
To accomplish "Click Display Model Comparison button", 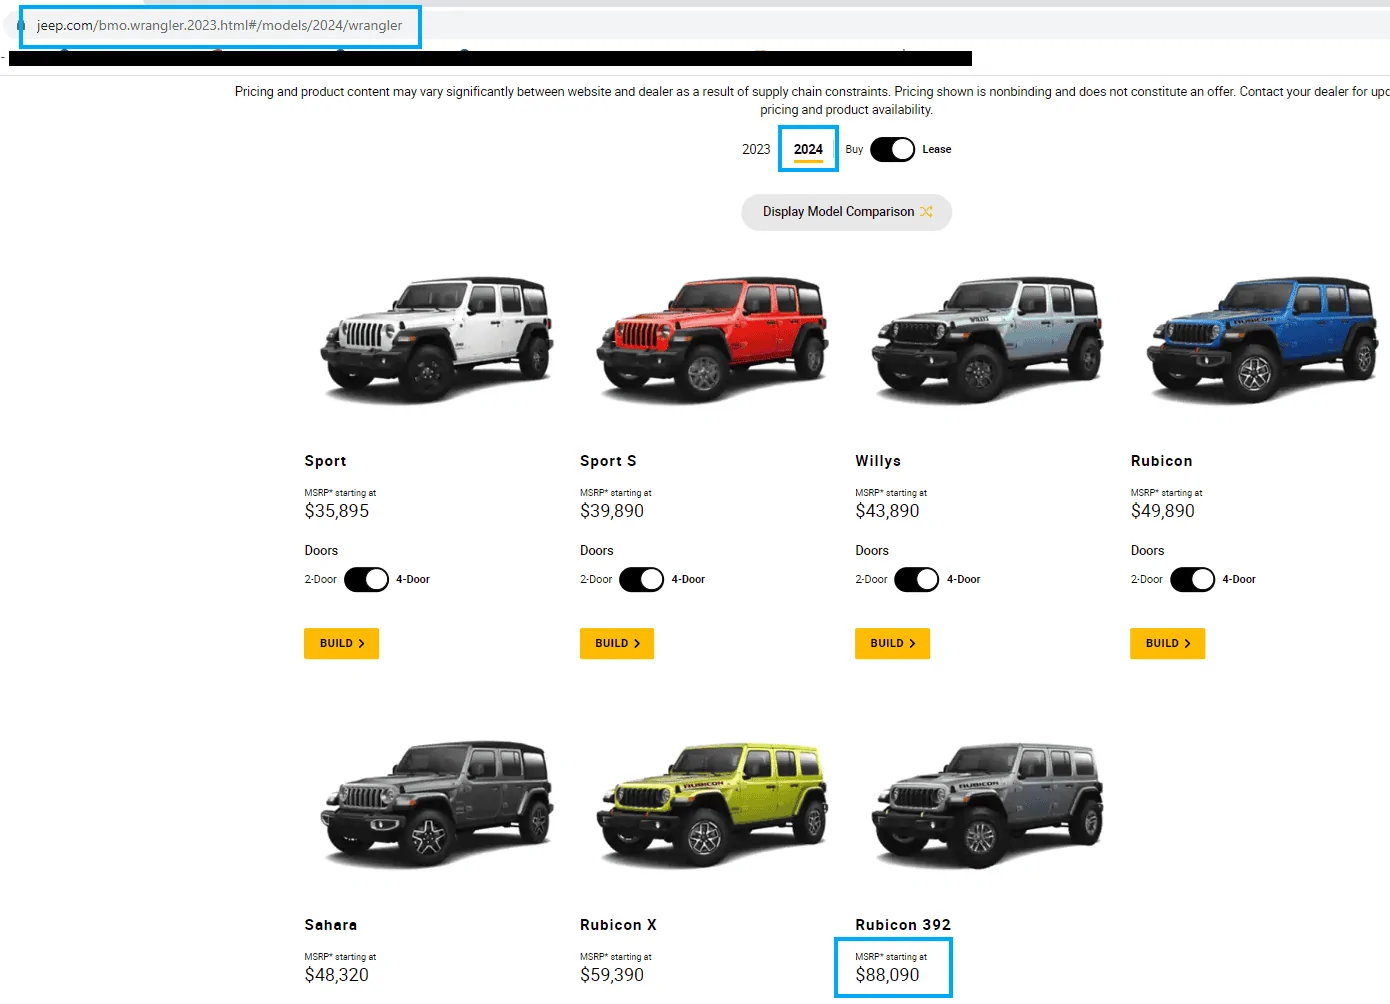I will coord(846,212).
